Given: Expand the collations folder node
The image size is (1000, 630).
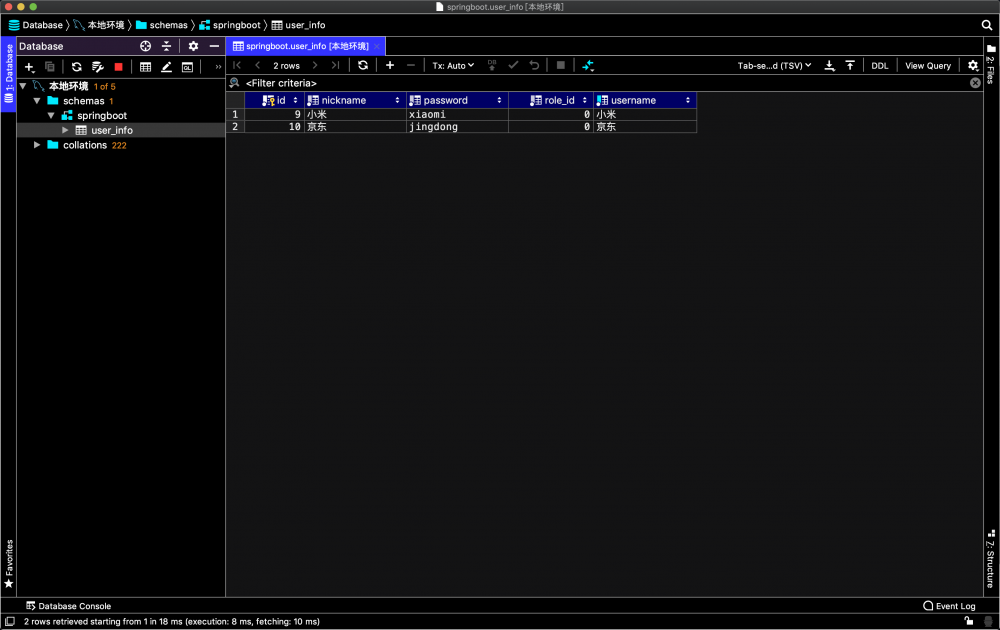Looking at the screenshot, I should 37,145.
